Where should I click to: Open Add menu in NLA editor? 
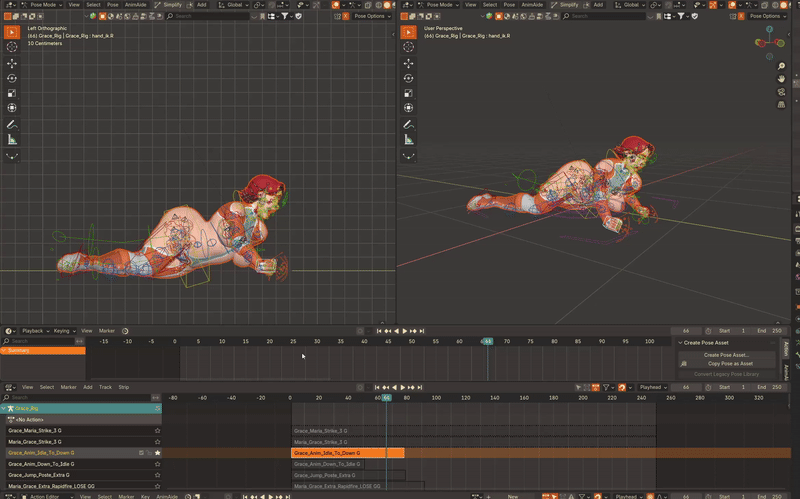coord(88,387)
